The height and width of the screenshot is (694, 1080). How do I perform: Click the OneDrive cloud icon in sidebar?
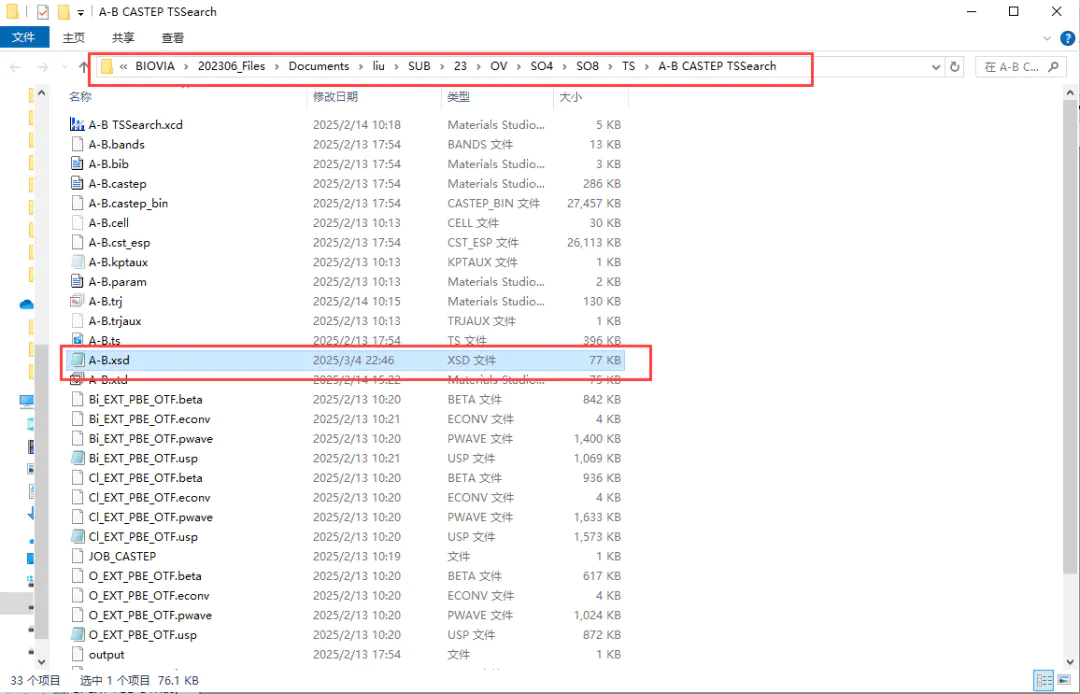[27, 304]
